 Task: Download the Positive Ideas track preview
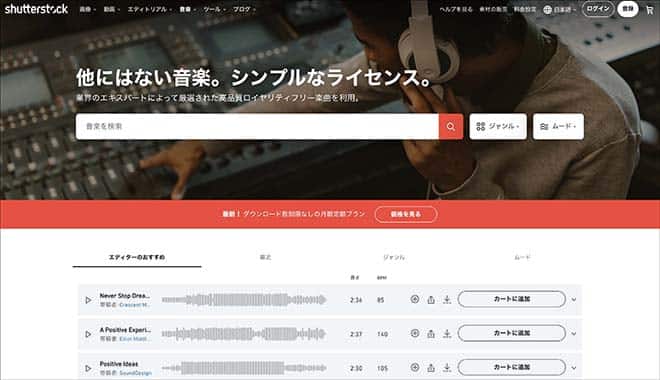[x=447, y=368]
